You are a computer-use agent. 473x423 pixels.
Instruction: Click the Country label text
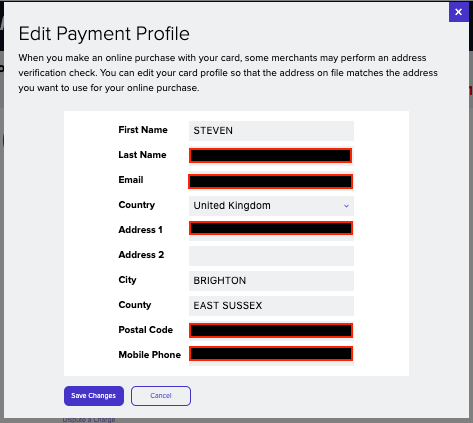[x=137, y=205]
